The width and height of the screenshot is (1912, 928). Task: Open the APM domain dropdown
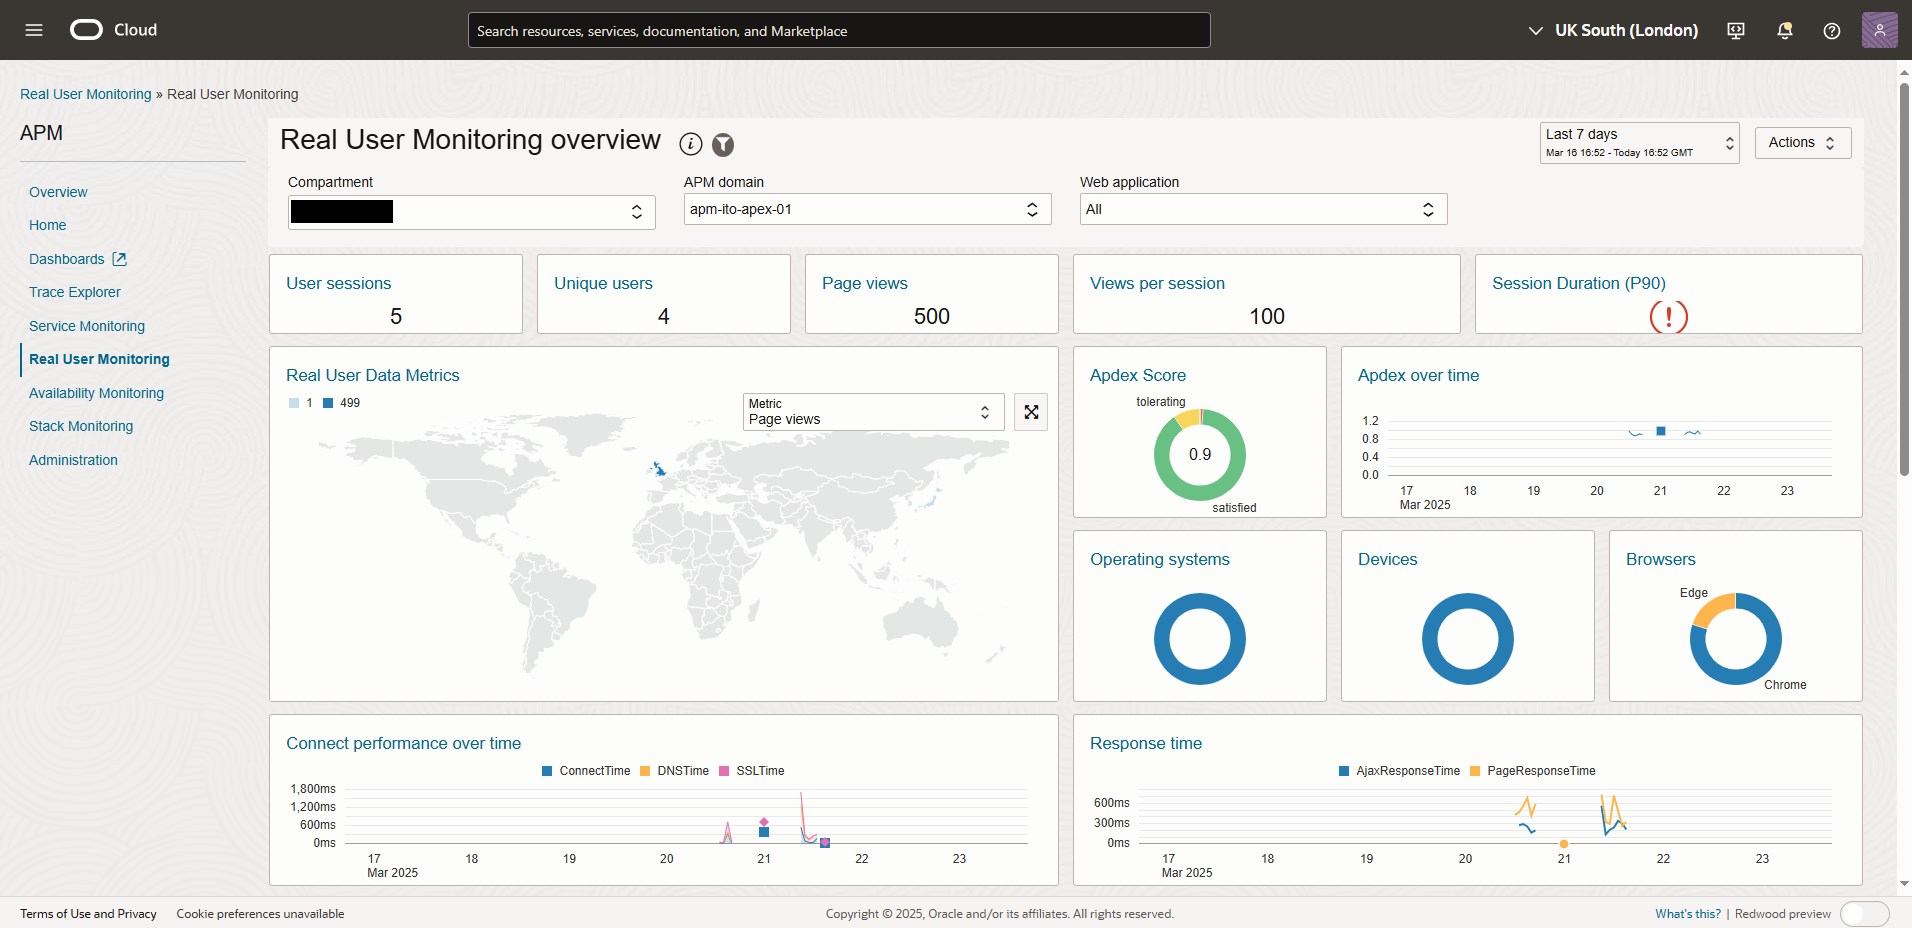pos(867,209)
